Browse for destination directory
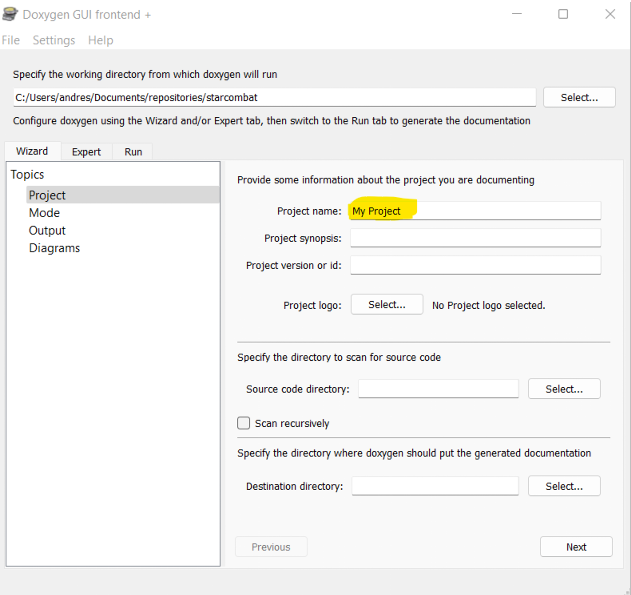Image resolution: width=631 pixels, height=595 pixels. coord(564,486)
